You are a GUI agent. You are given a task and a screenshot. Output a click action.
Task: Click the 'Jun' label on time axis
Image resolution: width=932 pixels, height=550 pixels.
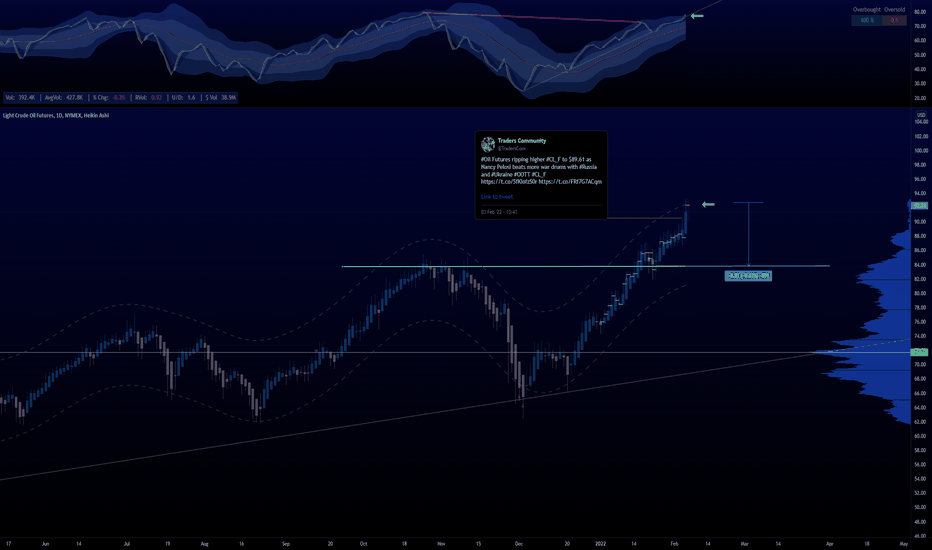[45, 543]
